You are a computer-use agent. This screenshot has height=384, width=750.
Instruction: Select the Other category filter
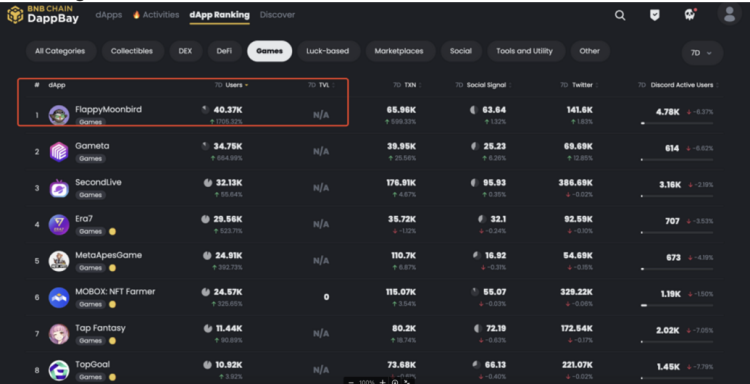tap(590, 51)
